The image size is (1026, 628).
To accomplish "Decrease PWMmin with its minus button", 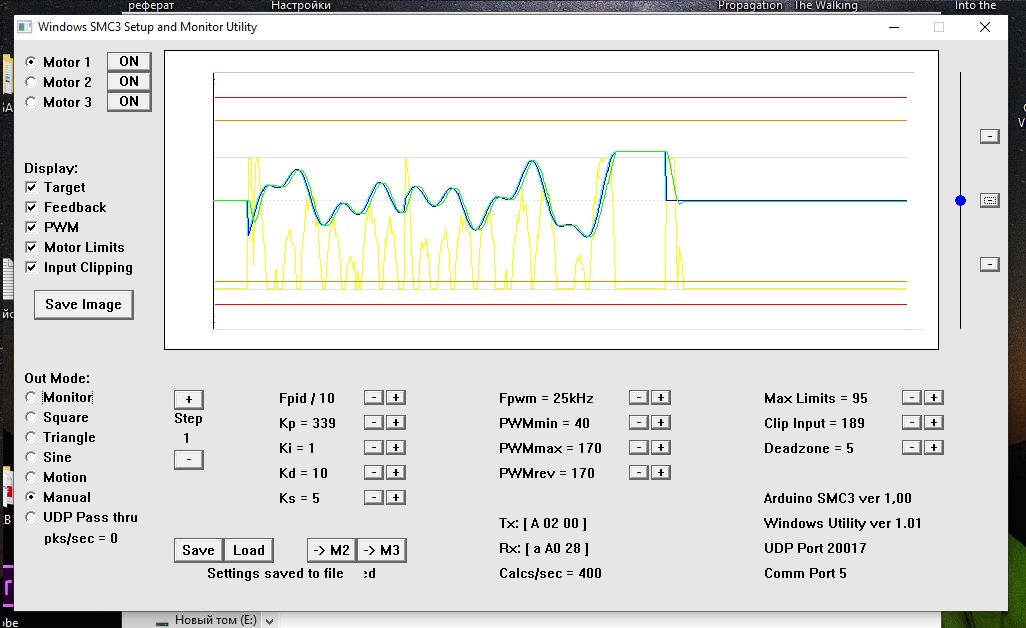I will point(638,423).
